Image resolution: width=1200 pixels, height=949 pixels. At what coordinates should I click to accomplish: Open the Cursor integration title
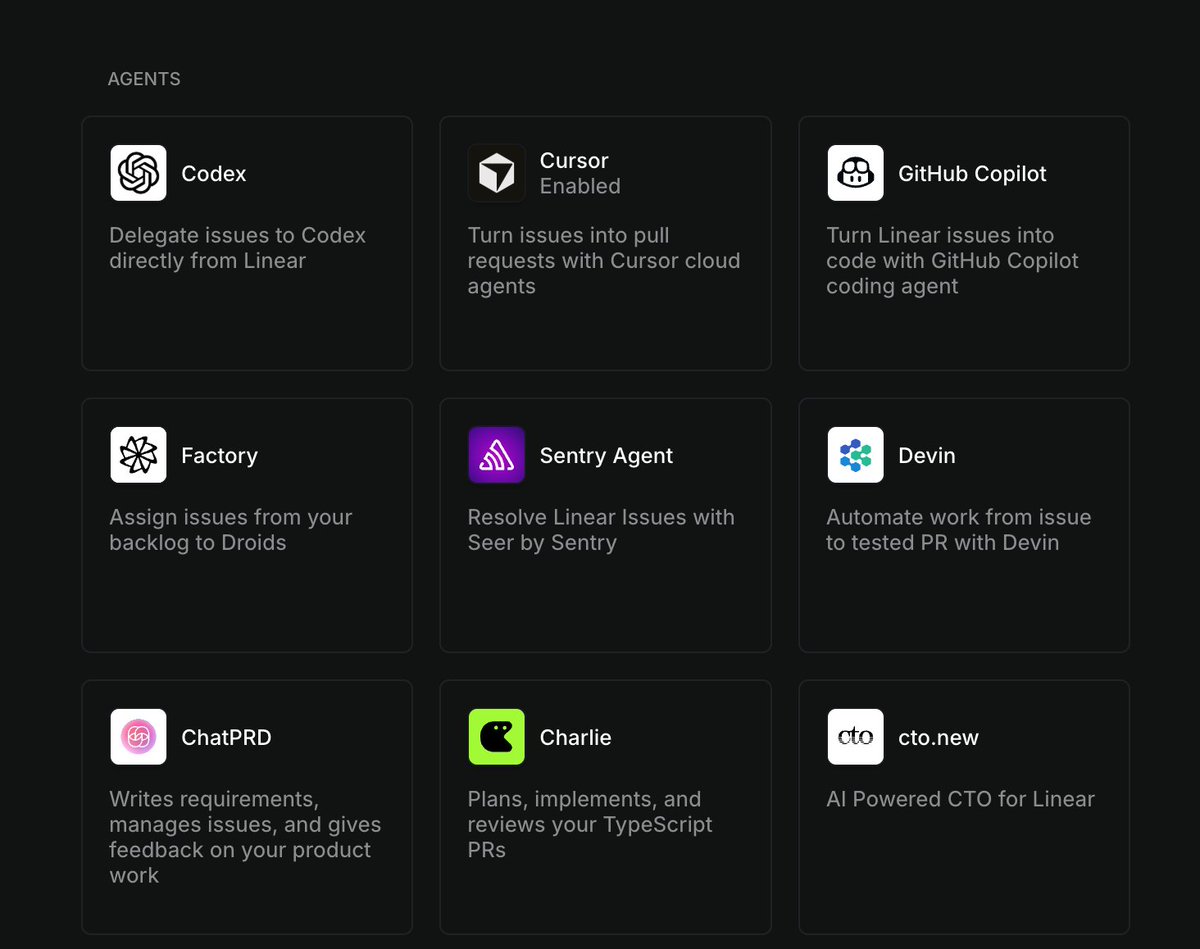click(x=574, y=160)
